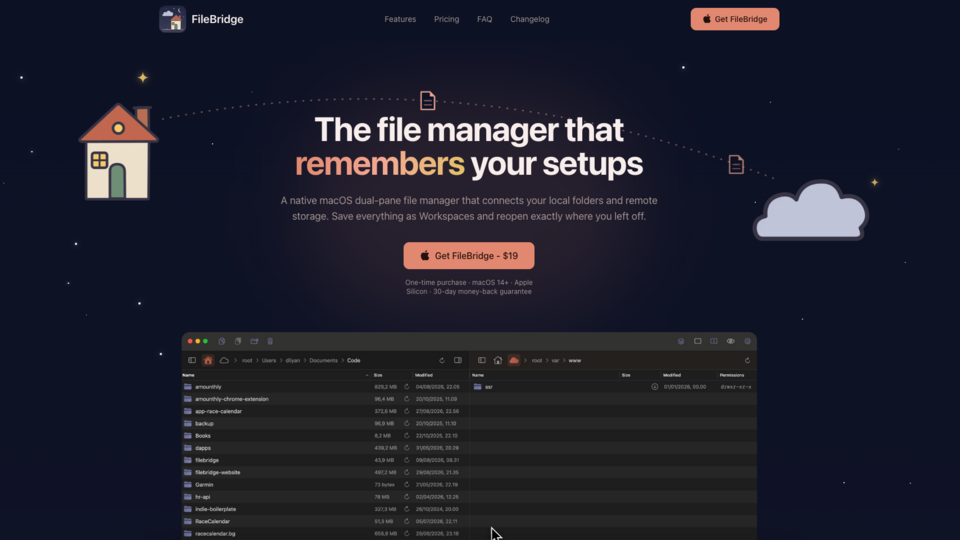
Task: Open the Changelog nav link
Action: tap(530, 19)
